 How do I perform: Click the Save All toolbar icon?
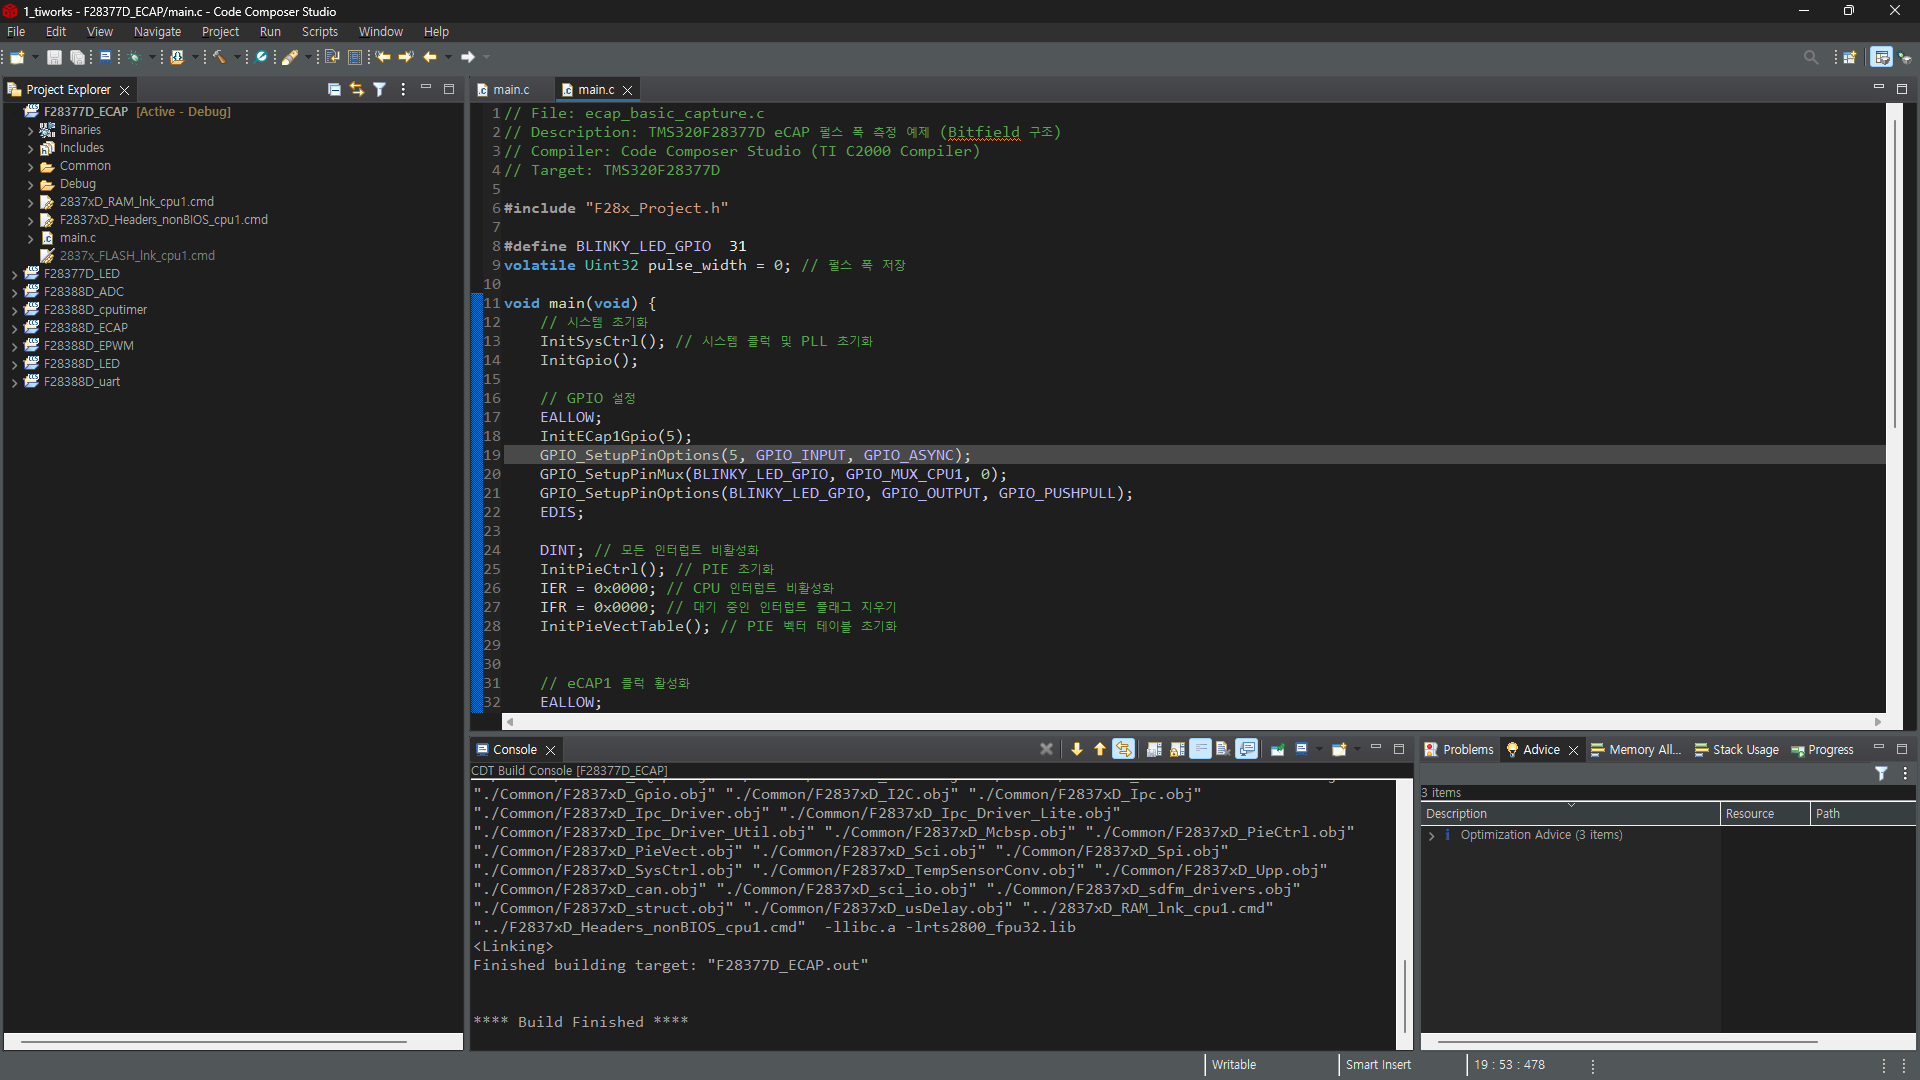pyautogui.click(x=77, y=57)
